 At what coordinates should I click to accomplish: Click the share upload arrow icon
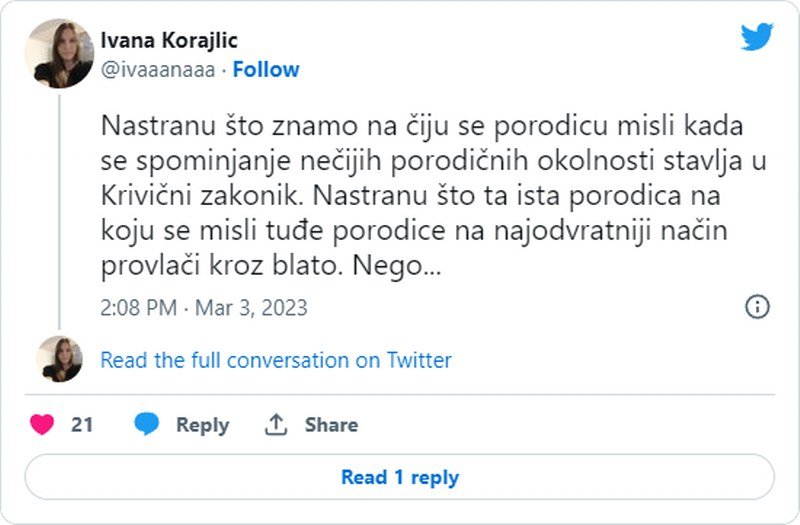tap(276, 424)
